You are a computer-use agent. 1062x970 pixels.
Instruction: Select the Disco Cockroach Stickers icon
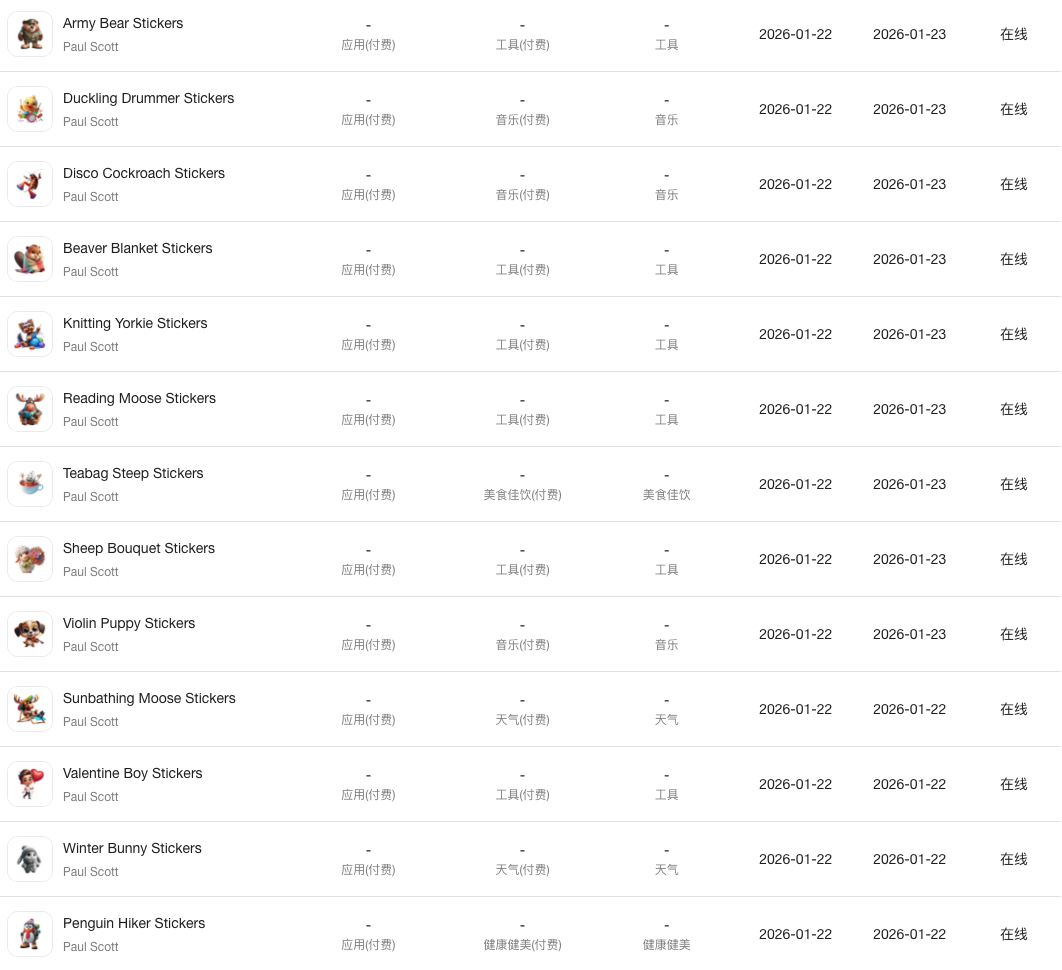[30, 184]
